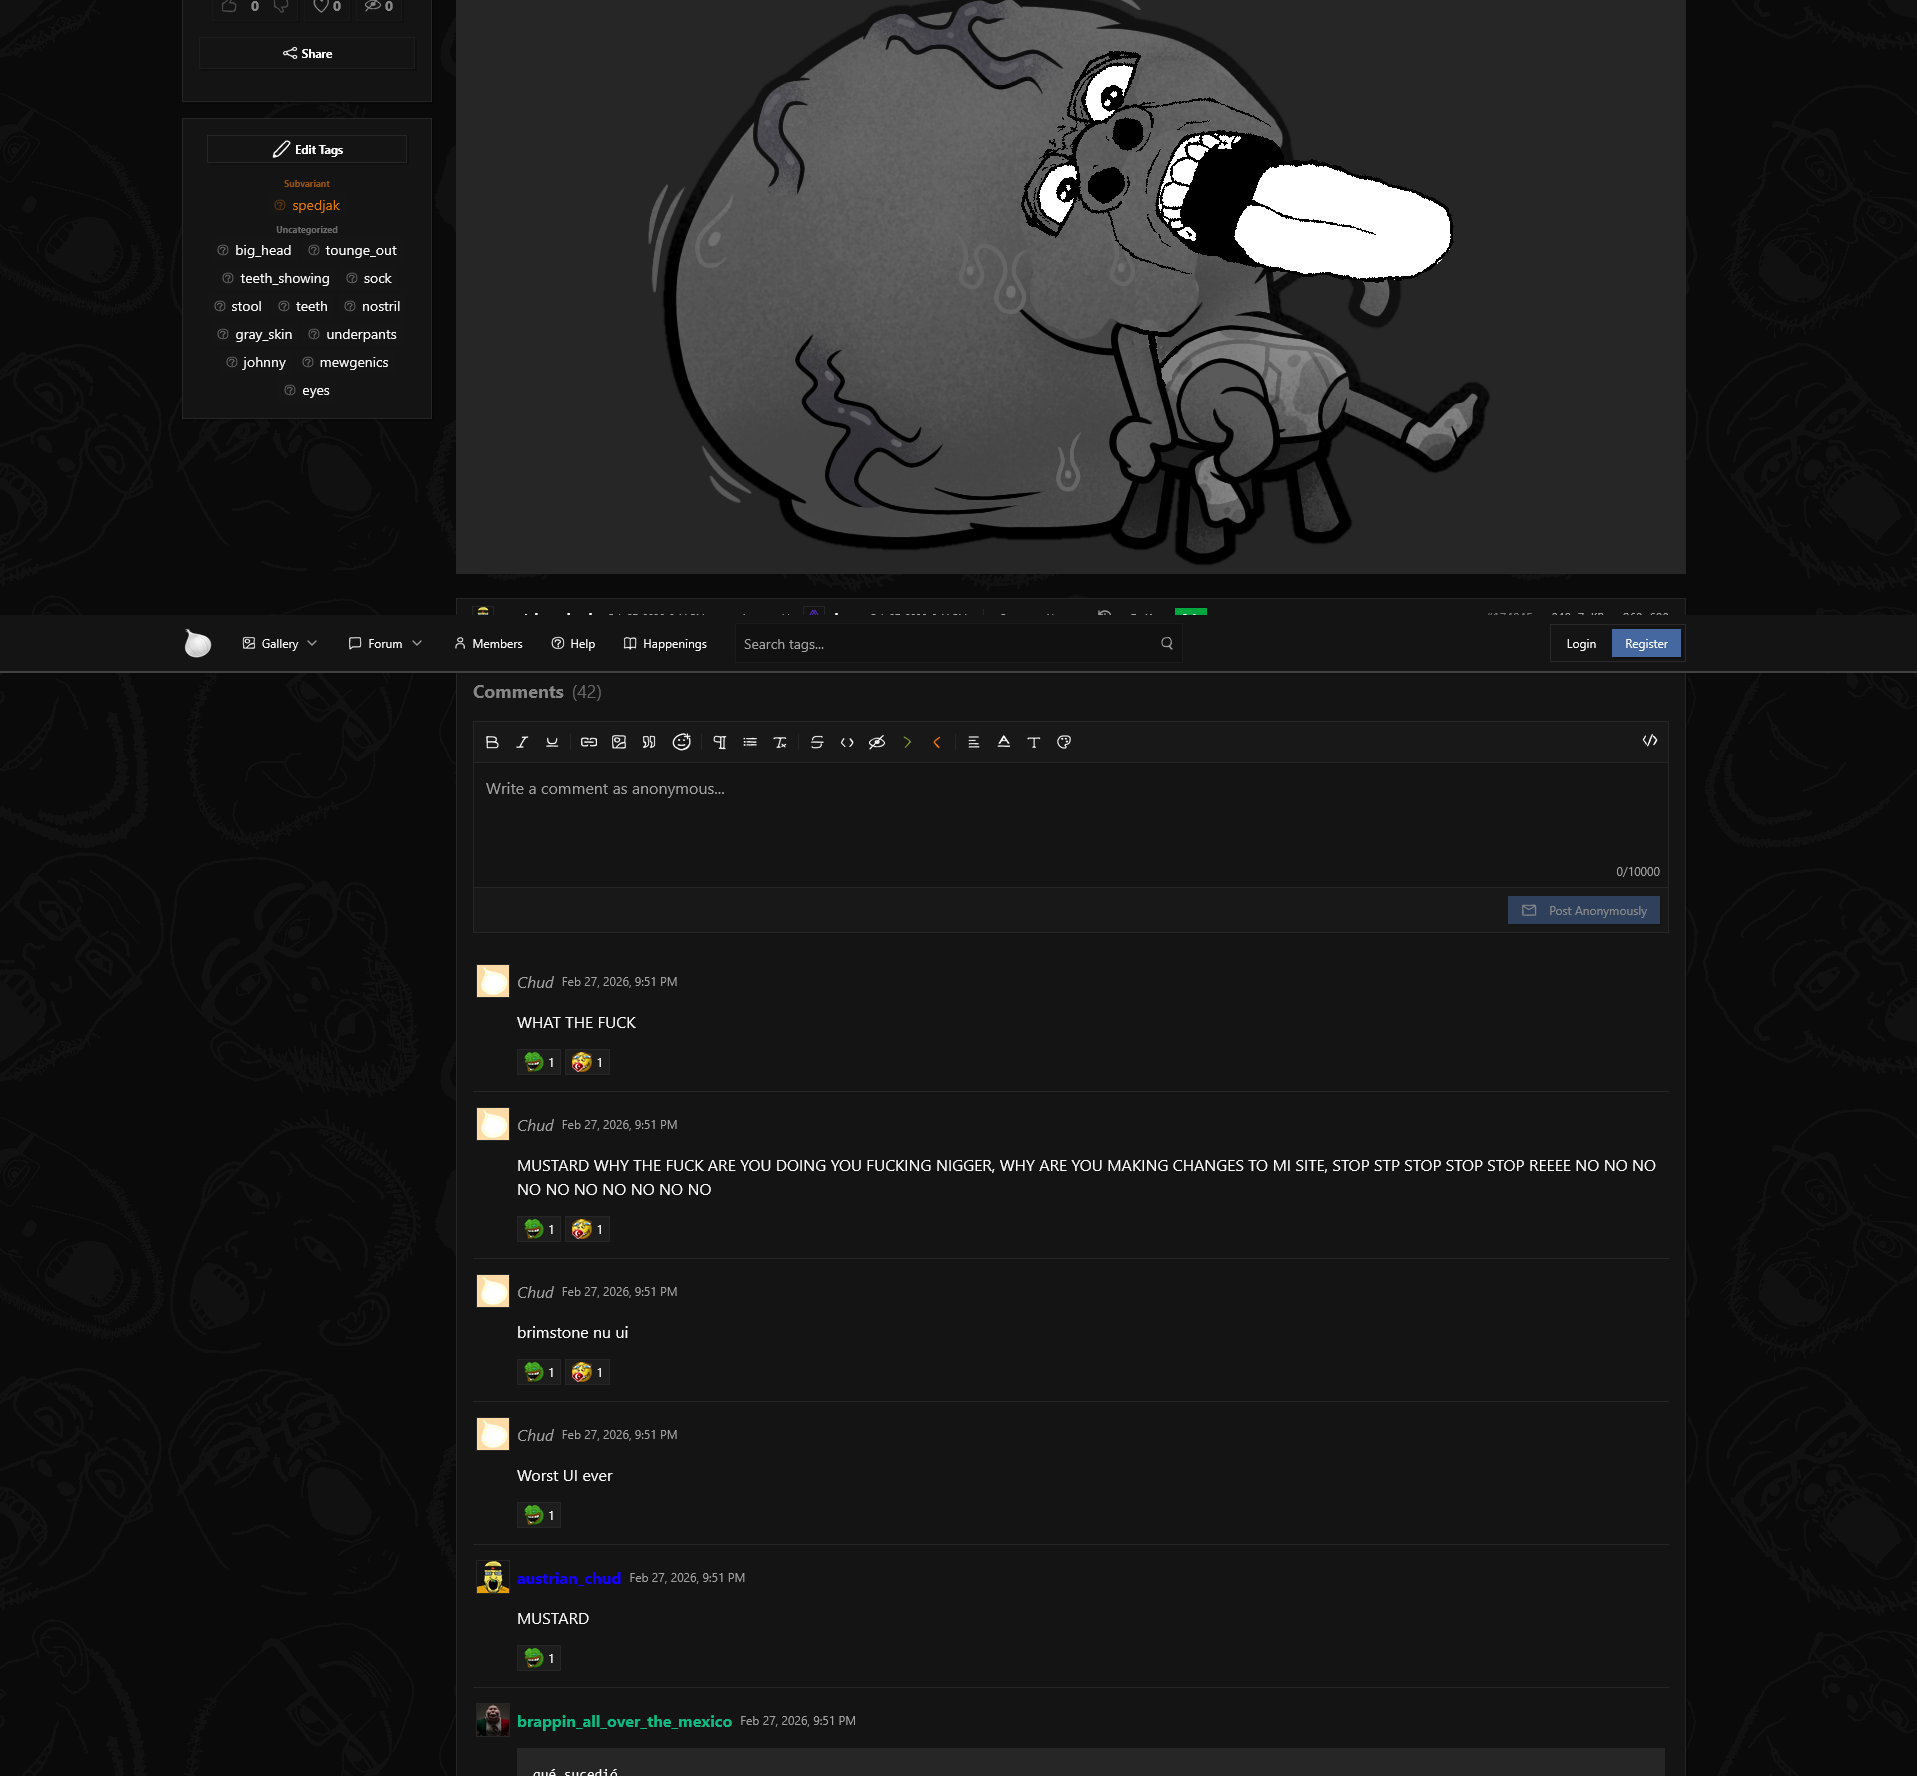Toggle frog reaction on austrian_chud's MUSTARD comment
Viewport: 1917px width, 1776px height.
539,1658
